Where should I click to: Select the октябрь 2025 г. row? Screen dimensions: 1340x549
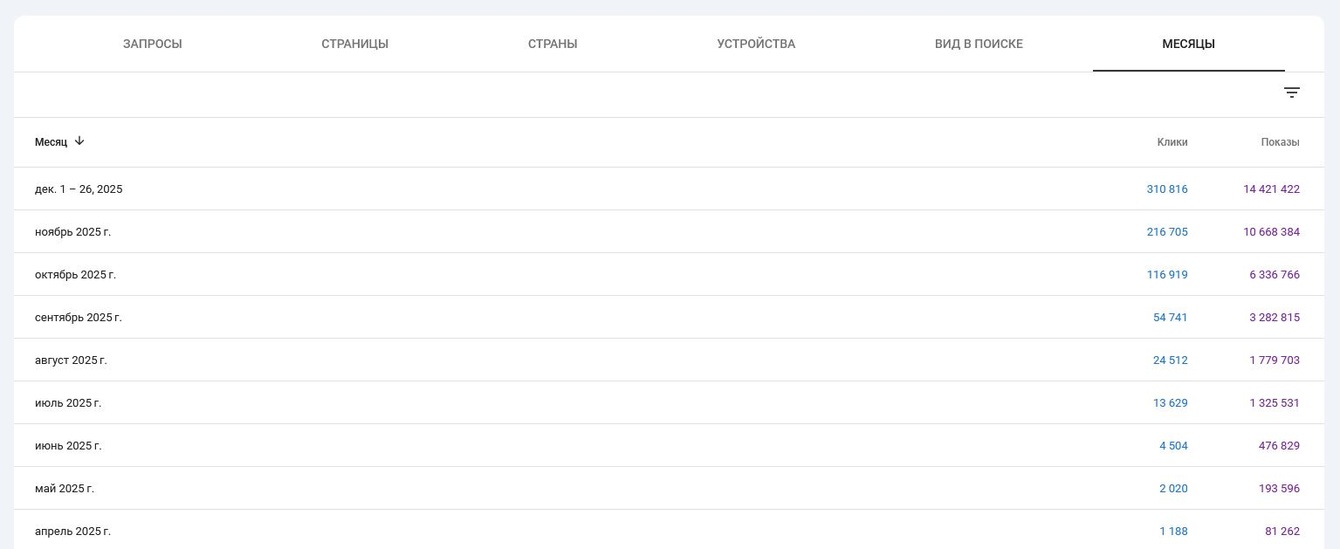75,275
